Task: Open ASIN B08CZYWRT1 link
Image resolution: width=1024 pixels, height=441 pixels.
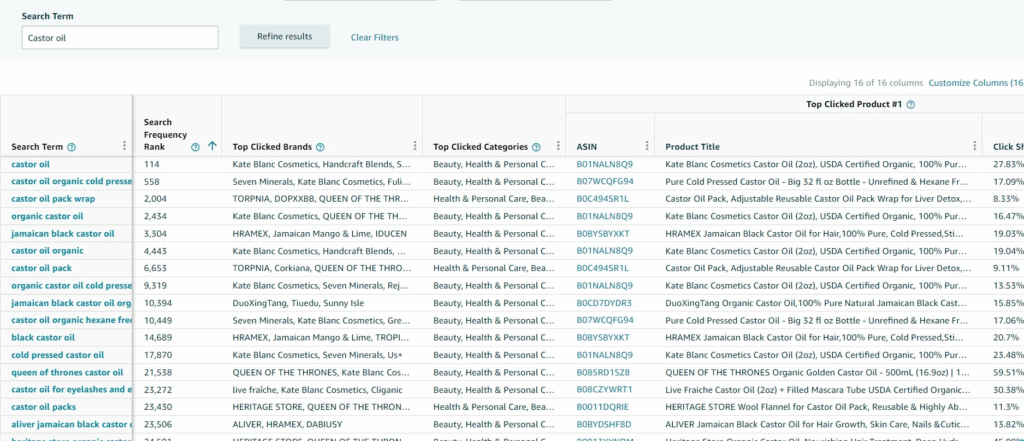Action: click(x=605, y=389)
